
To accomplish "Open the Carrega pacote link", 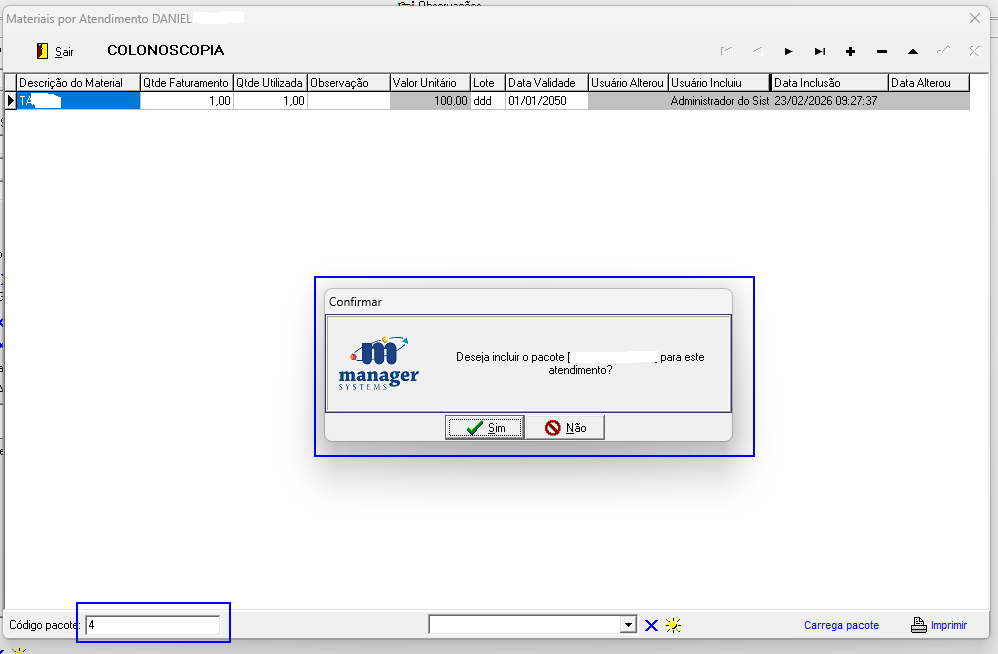I will pyautogui.click(x=841, y=625).
